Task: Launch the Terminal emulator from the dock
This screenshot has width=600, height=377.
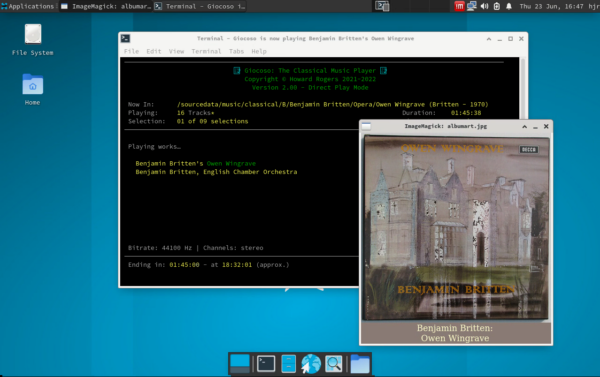Action: click(266, 363)
